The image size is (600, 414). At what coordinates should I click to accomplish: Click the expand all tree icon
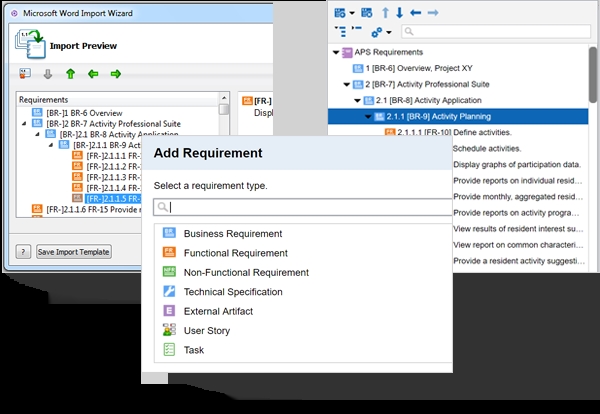[x=341, y=32]
